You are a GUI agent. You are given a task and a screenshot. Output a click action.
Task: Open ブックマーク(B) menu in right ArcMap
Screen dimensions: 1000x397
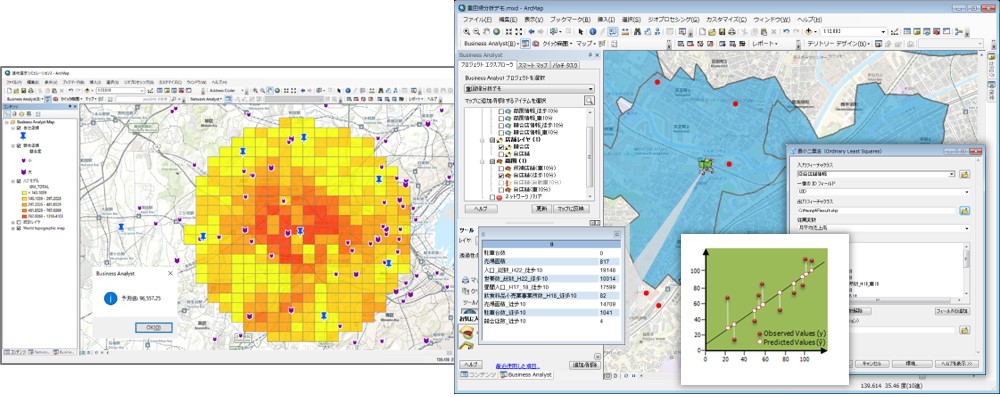pyautogui.click(x=570, y=20)
